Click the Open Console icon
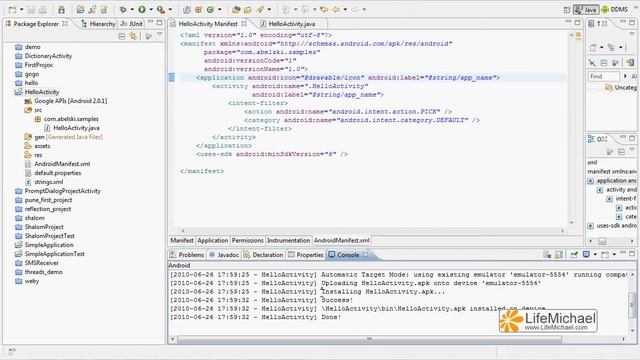Image resolution: width=640 pixels, height=360 pixels. pyautogui.click(x=605, y=255)
